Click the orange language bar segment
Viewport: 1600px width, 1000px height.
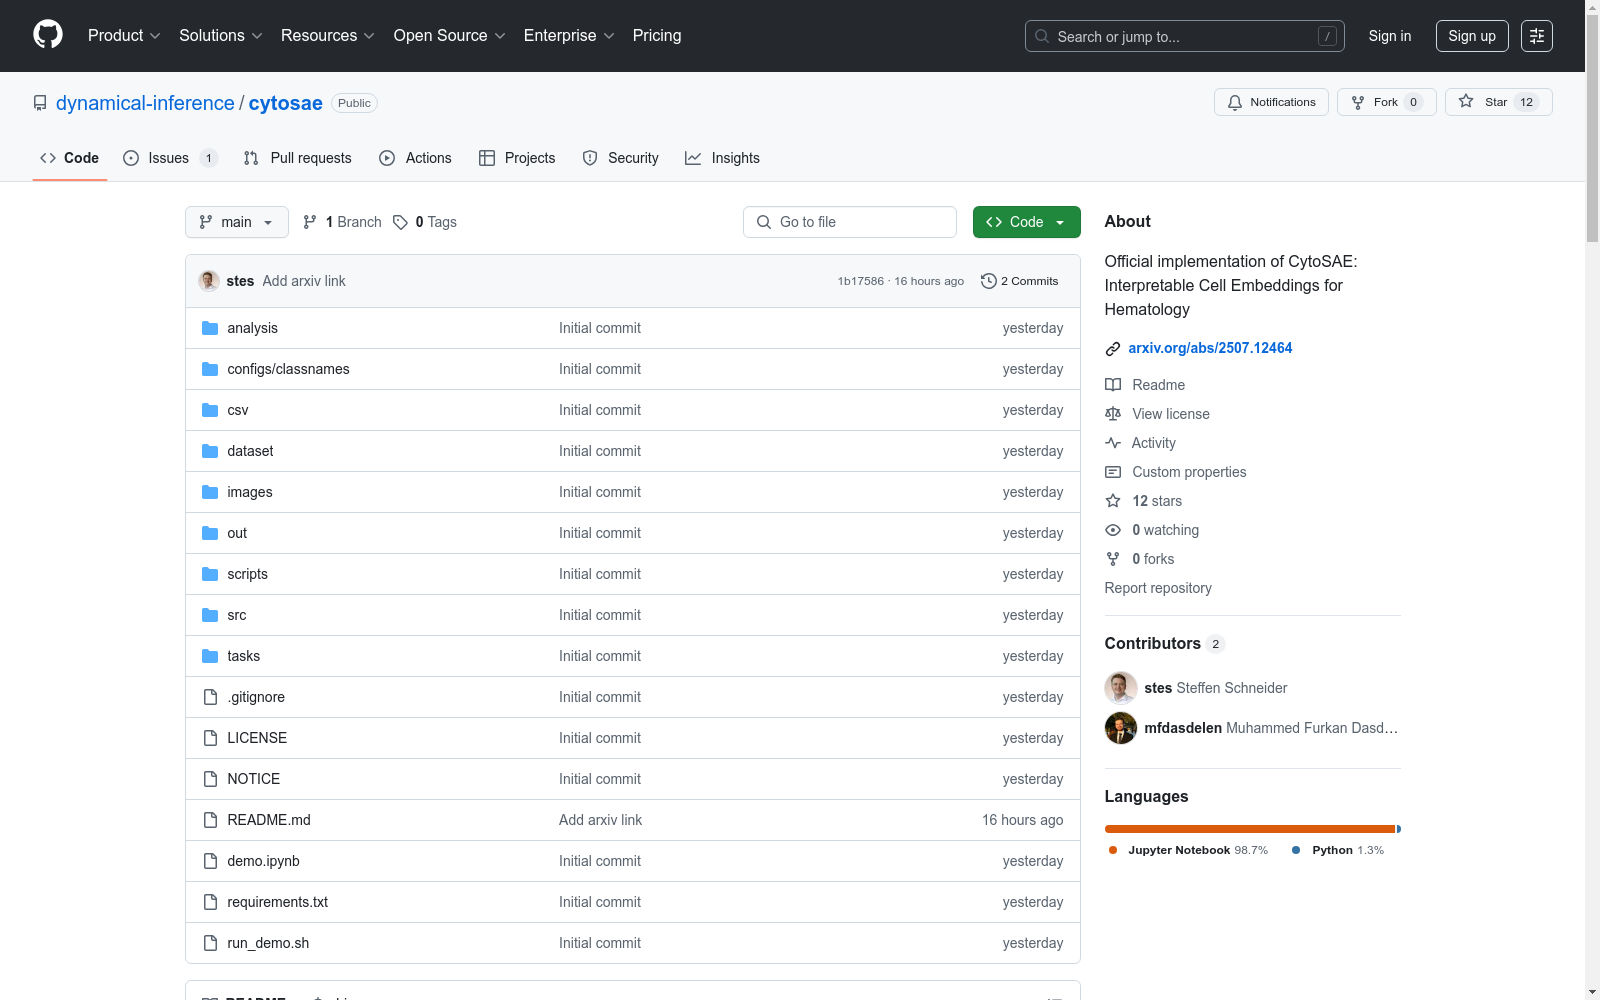[1250, 829]
